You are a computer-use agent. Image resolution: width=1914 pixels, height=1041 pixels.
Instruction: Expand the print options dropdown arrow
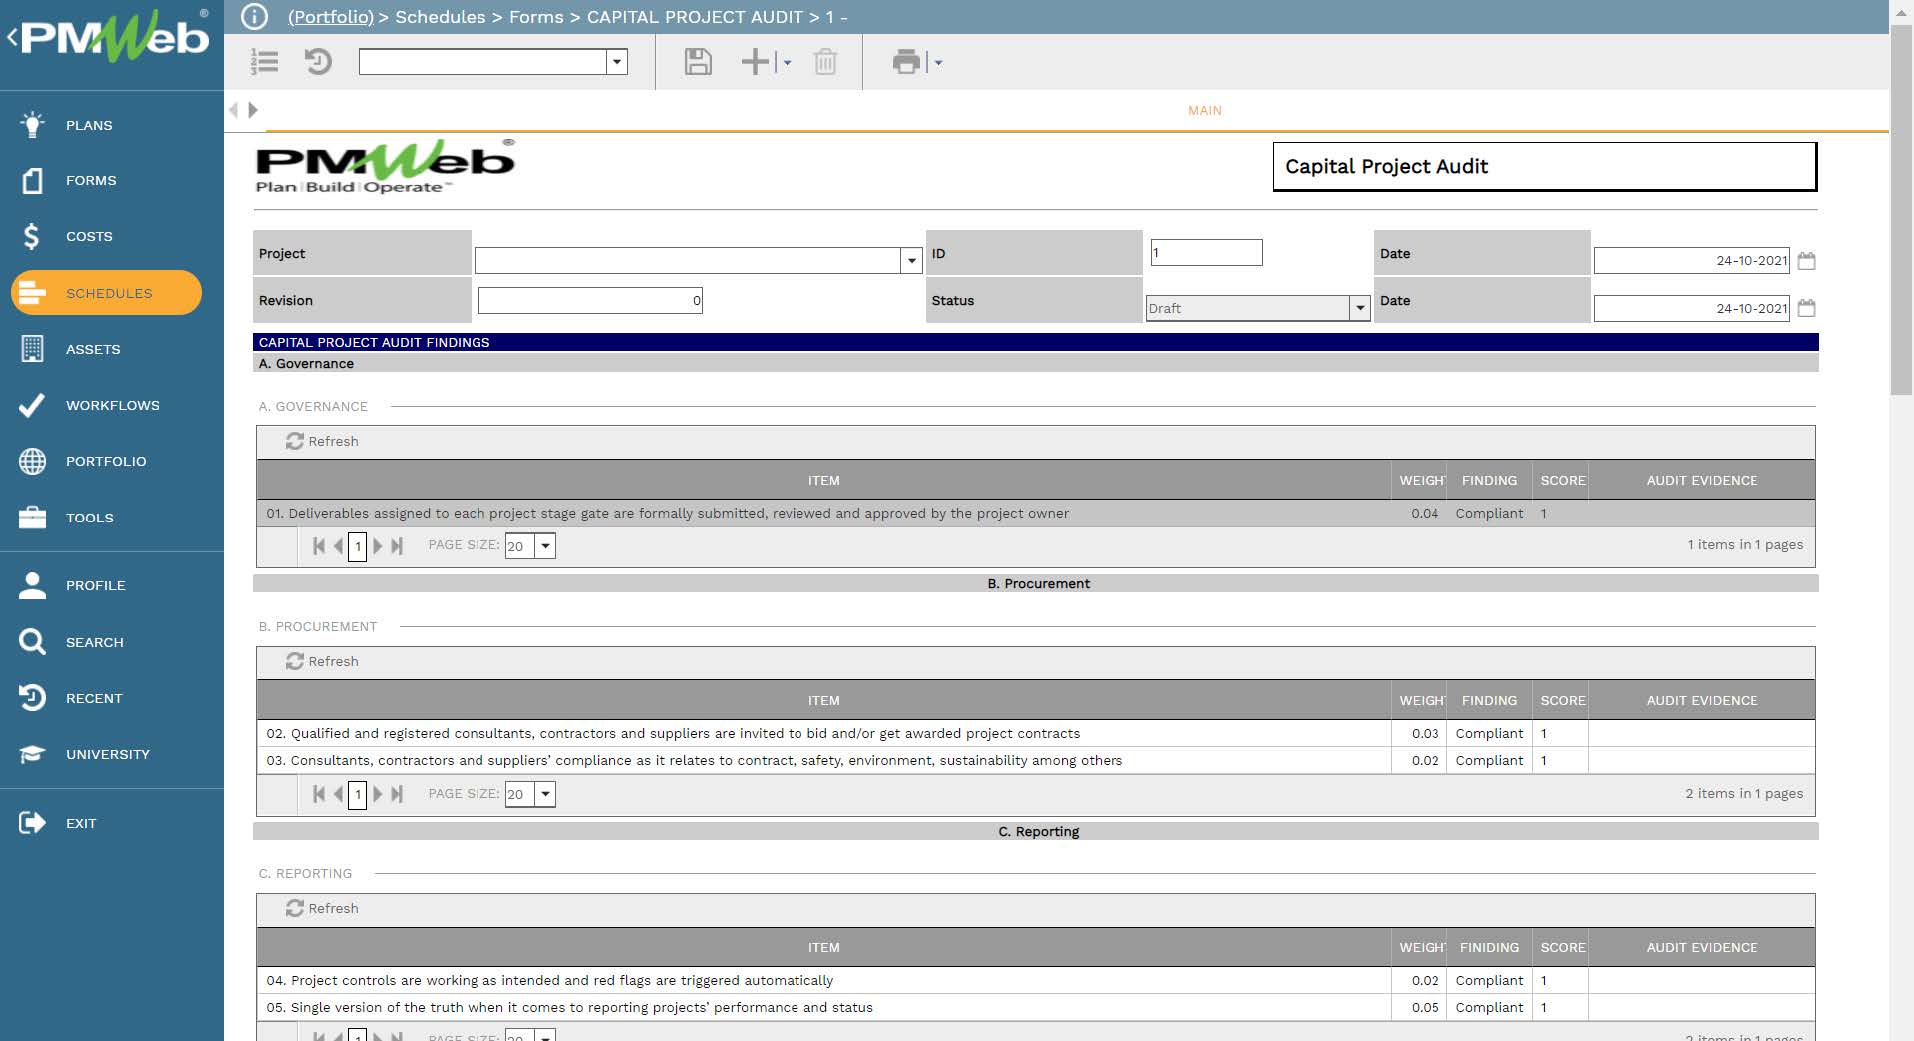tap(938, 62)
